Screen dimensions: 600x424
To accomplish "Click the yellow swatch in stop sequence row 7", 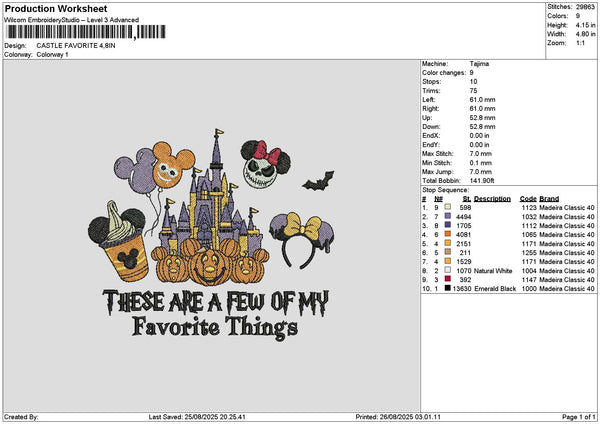I will 447,261.
